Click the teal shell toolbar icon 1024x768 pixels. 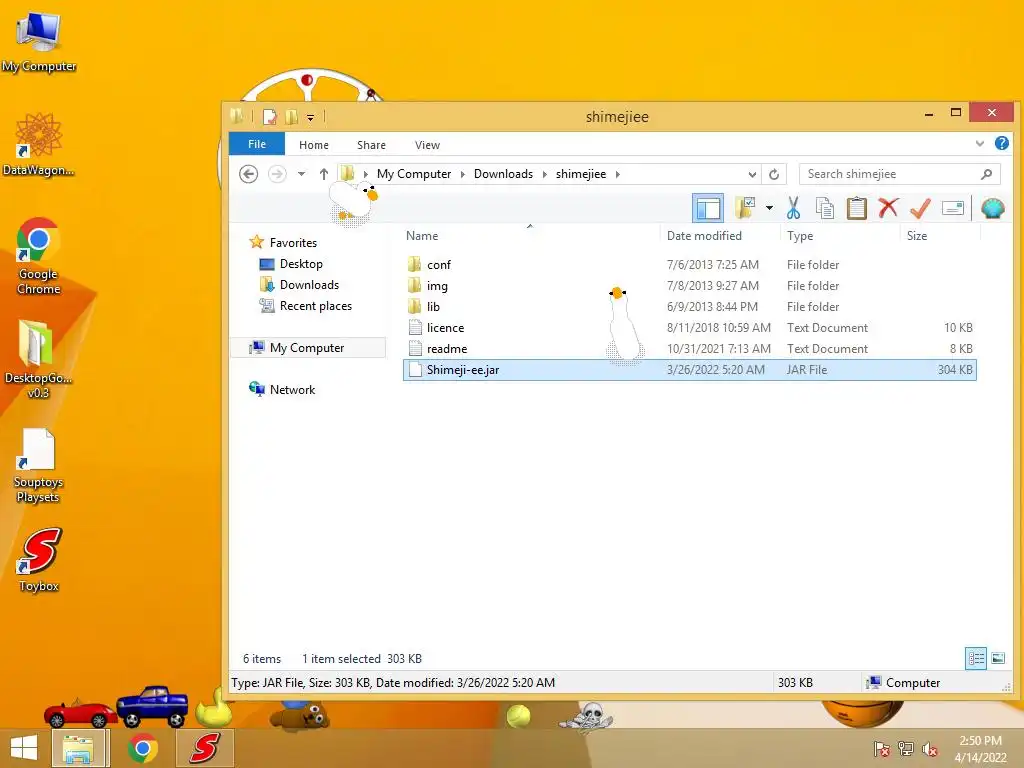993,208
